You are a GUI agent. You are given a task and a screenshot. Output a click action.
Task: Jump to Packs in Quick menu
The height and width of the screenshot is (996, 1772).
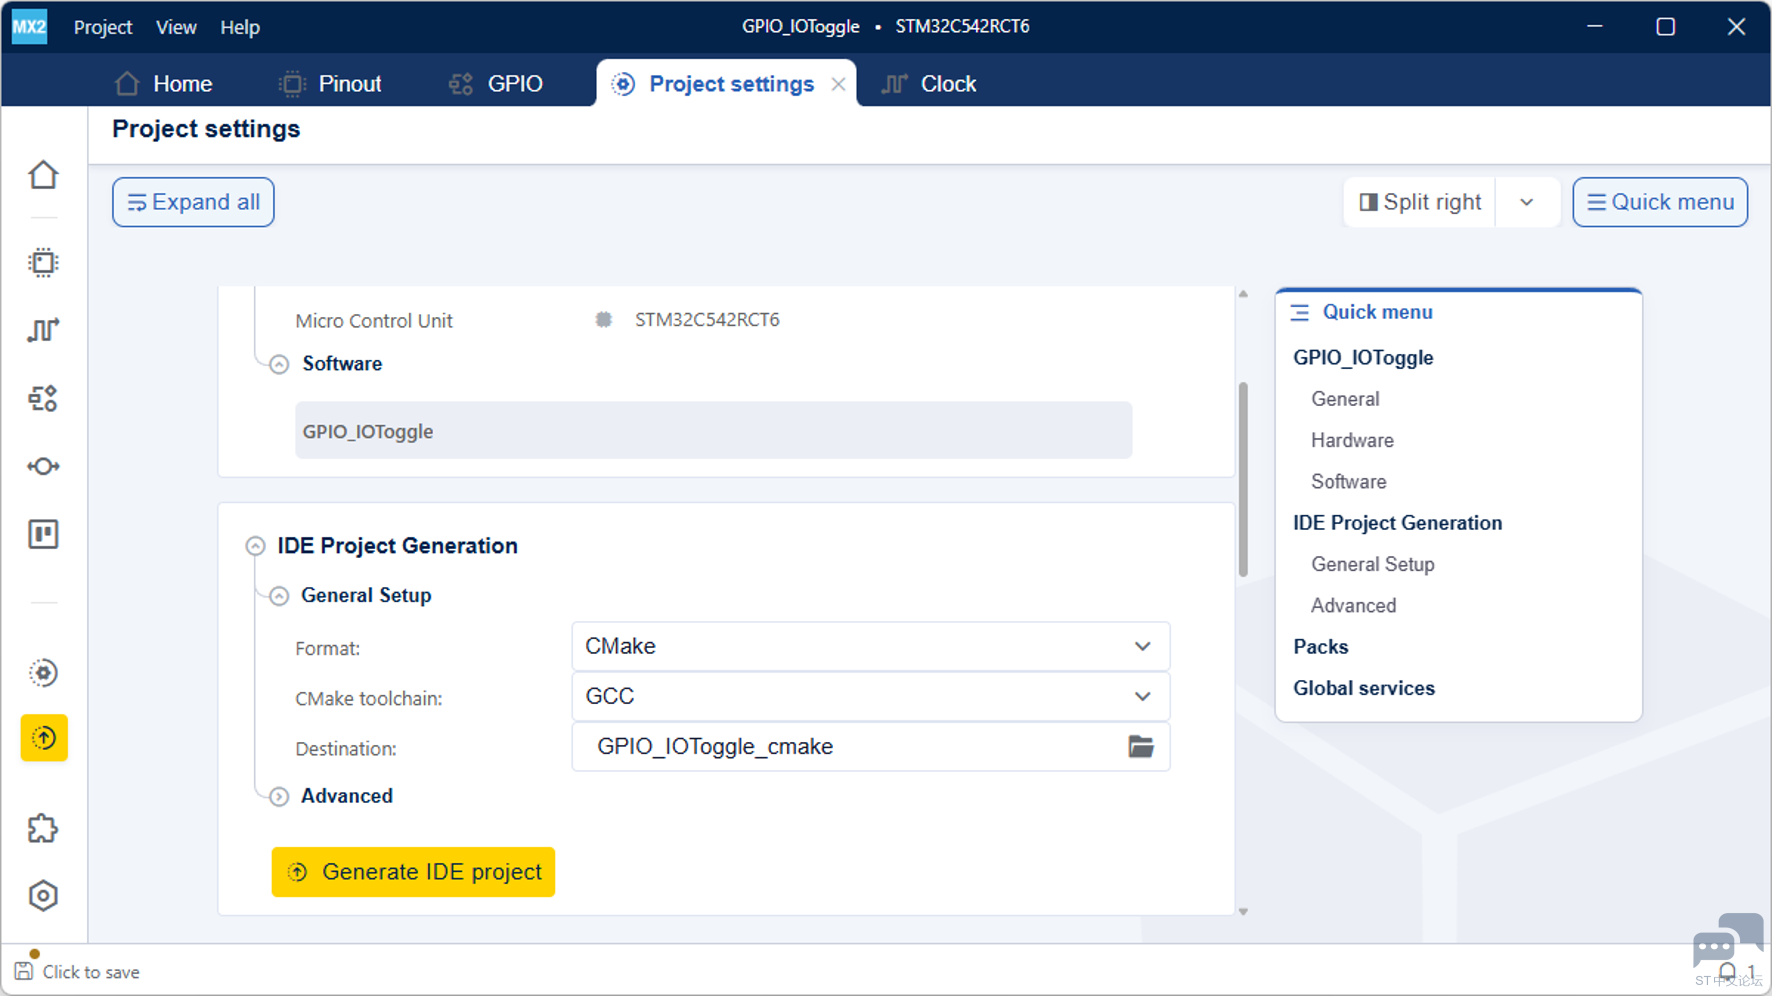(1320, 647)
